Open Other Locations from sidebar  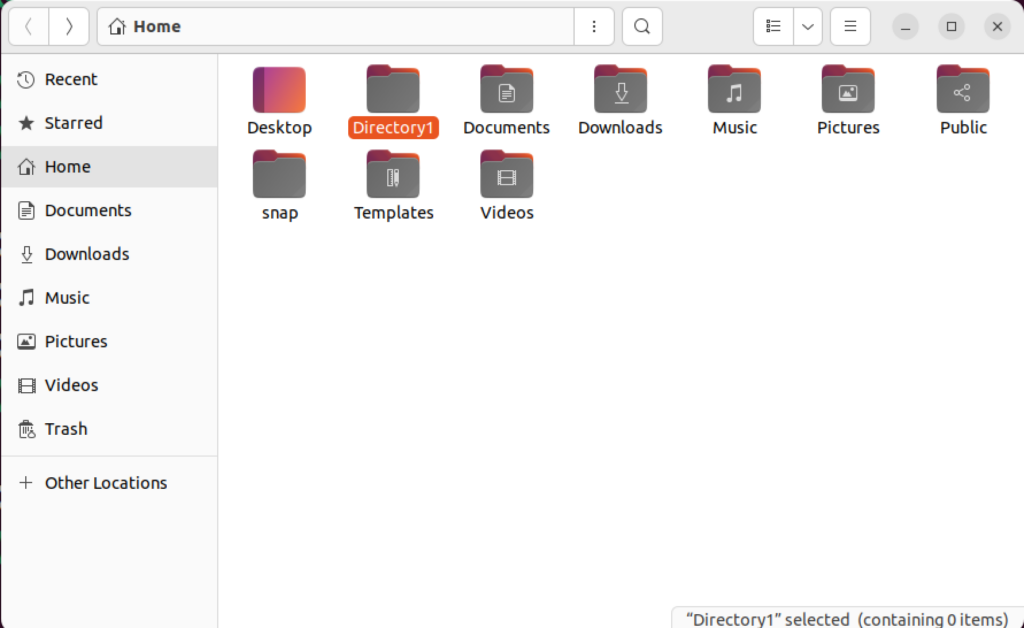105,482
